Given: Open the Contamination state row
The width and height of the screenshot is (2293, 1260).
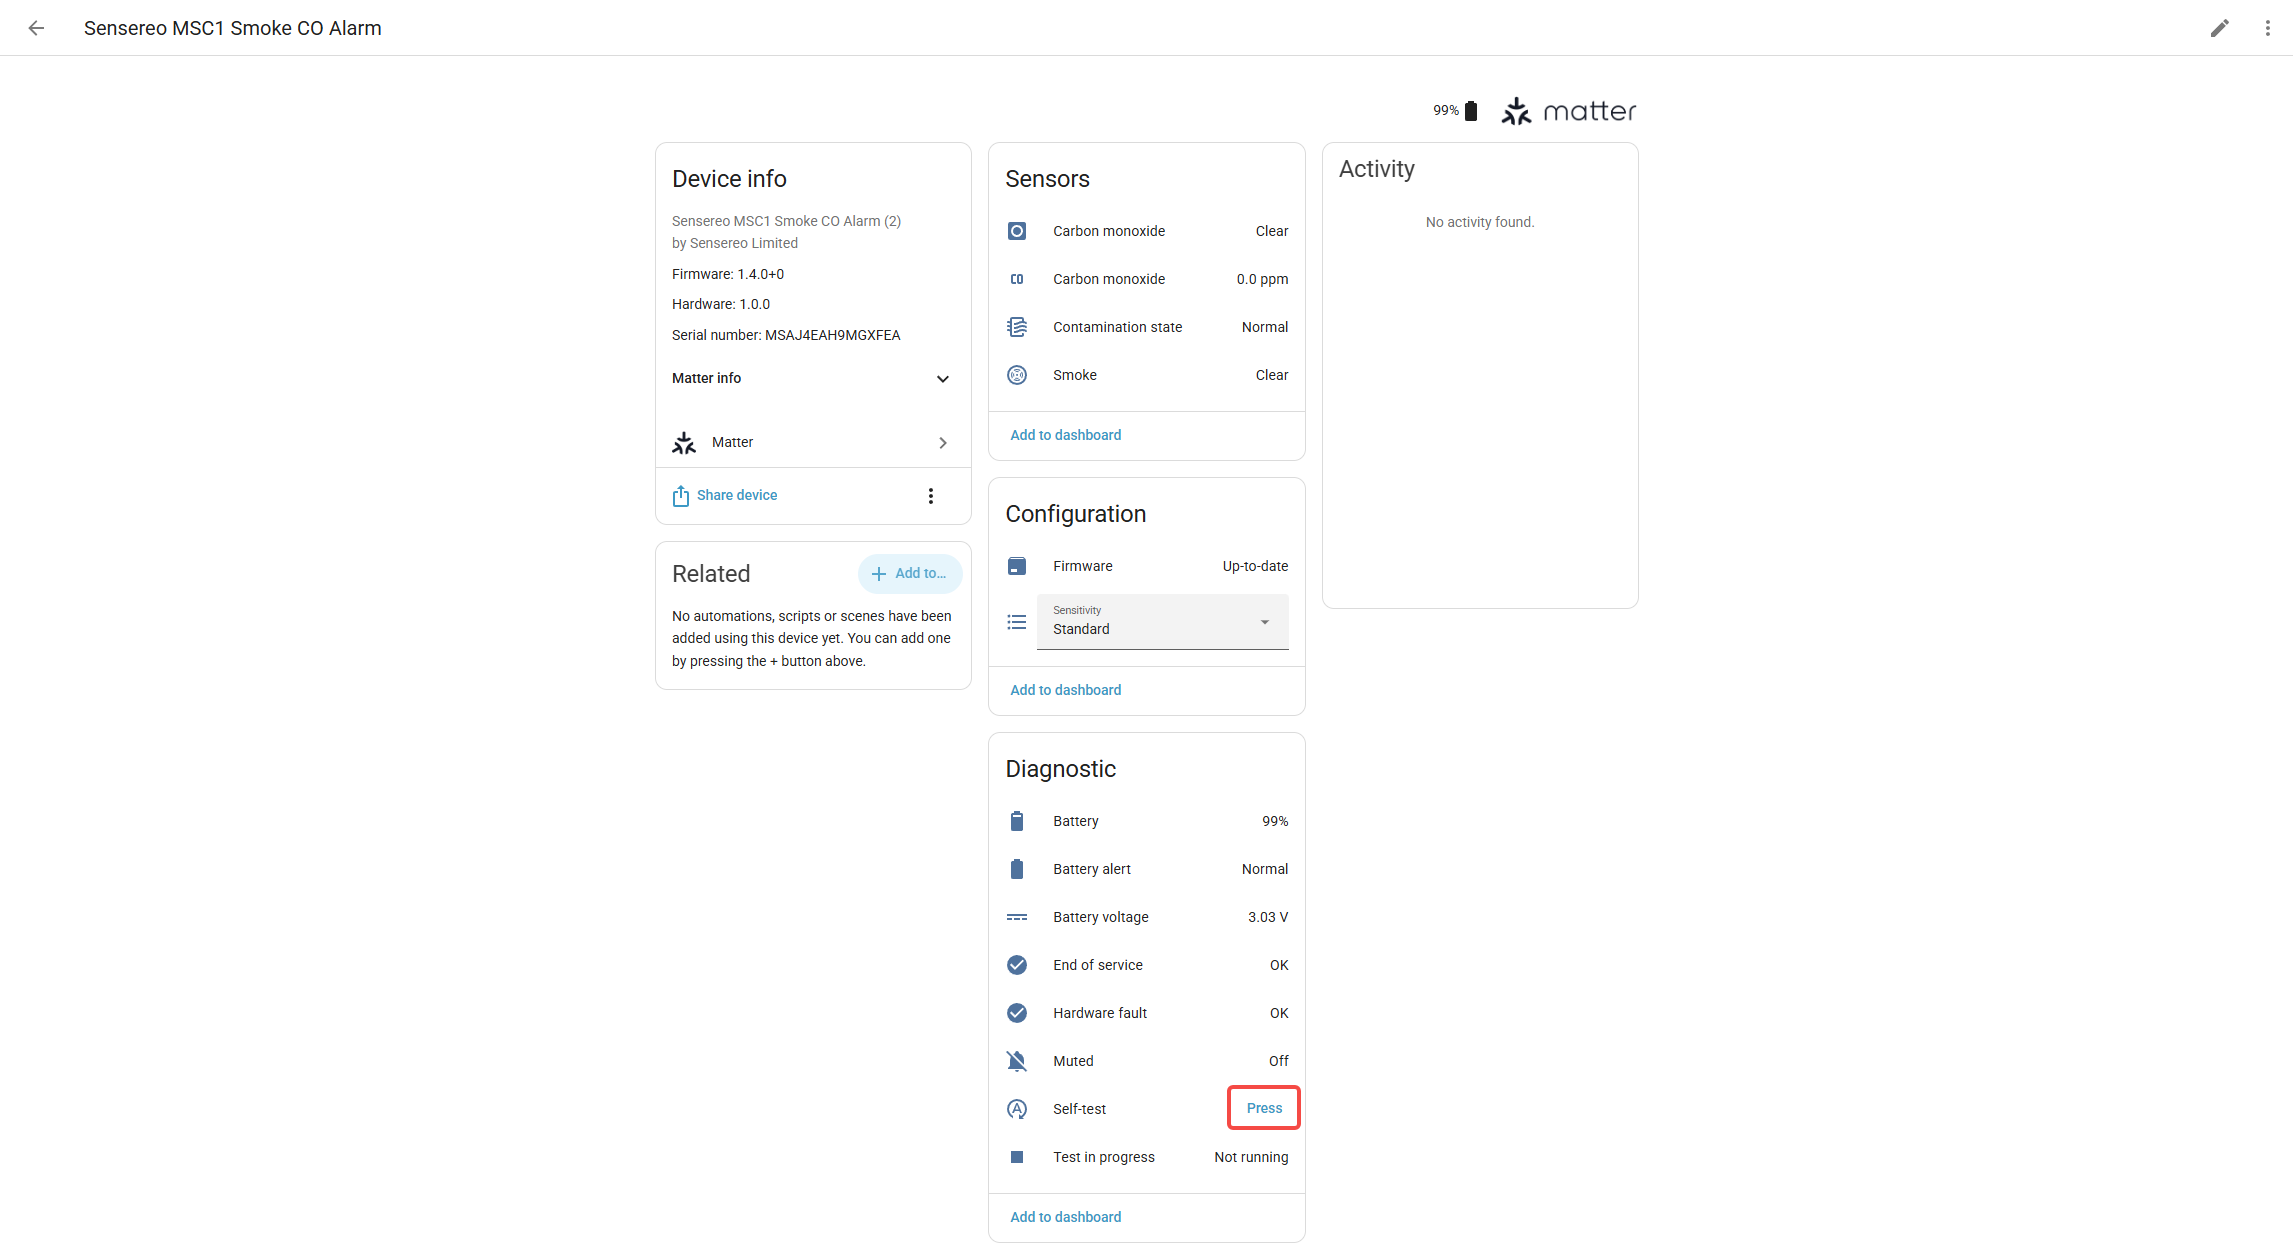Looking at the screenshot, I should coord(1147,327).
